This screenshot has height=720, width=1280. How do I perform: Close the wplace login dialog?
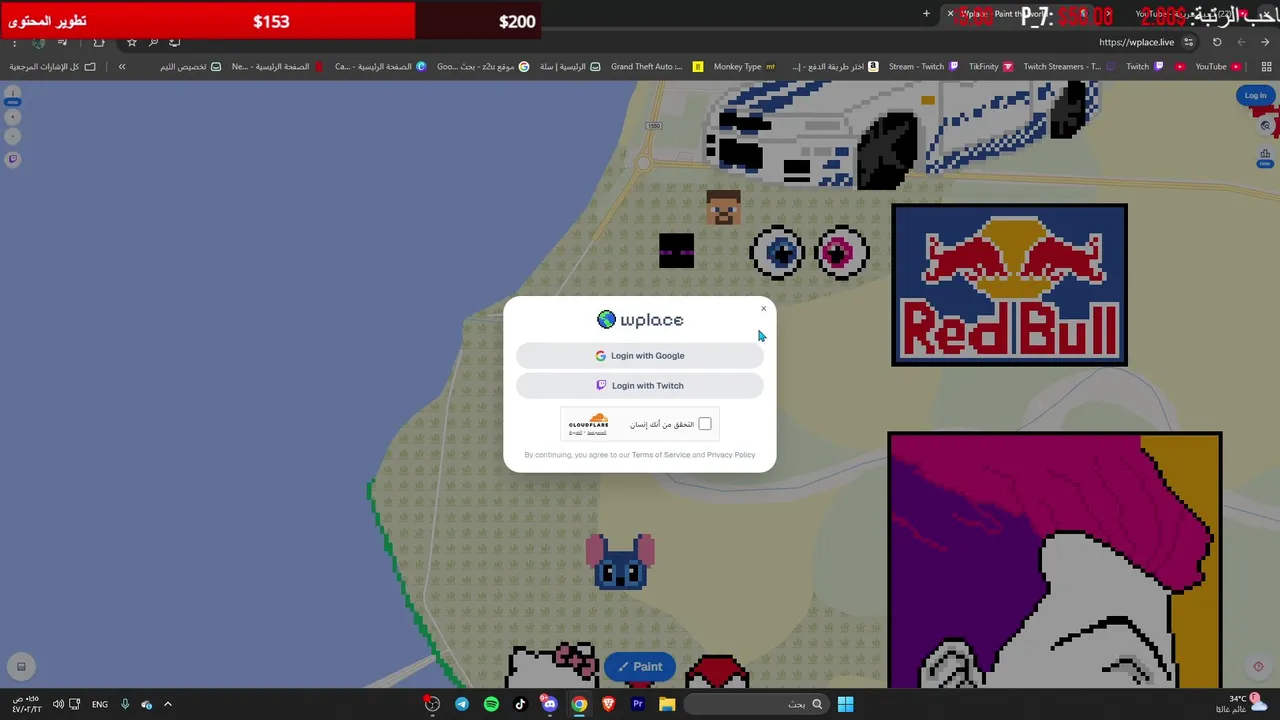(763, 308)
